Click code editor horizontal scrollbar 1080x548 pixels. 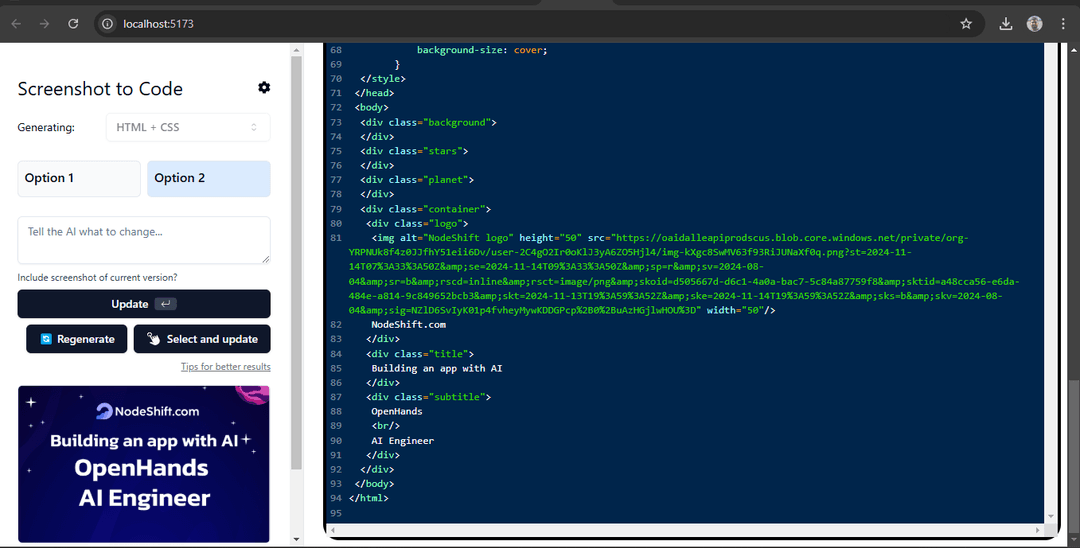(x=685, y=530)
